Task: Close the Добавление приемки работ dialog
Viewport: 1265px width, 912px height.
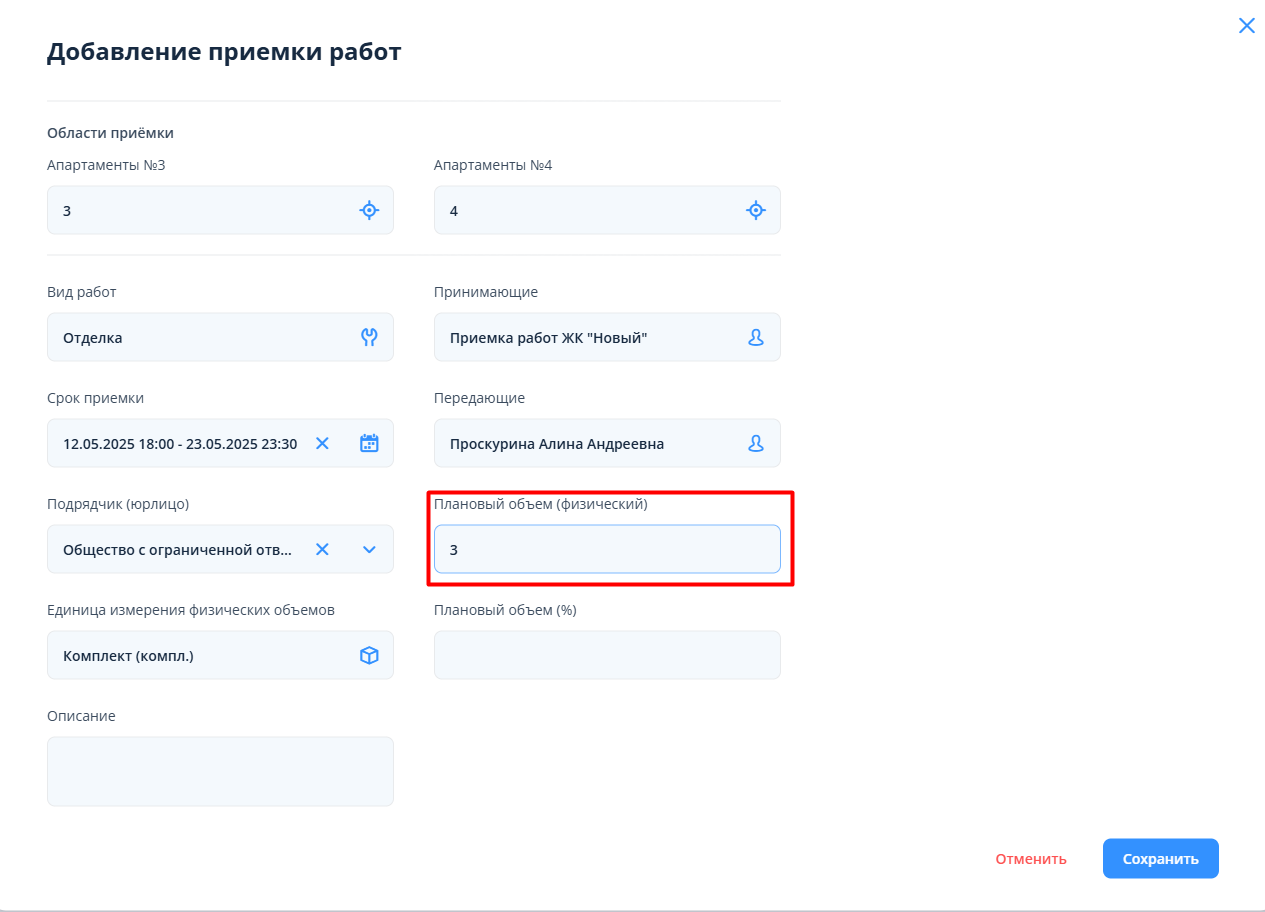Action: [1246, 26]
